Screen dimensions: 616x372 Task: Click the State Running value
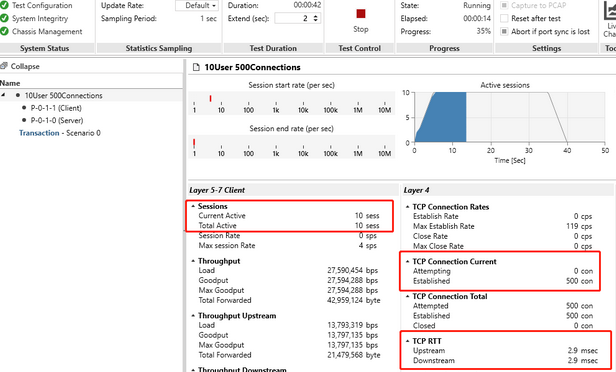[x=477, y=5]
